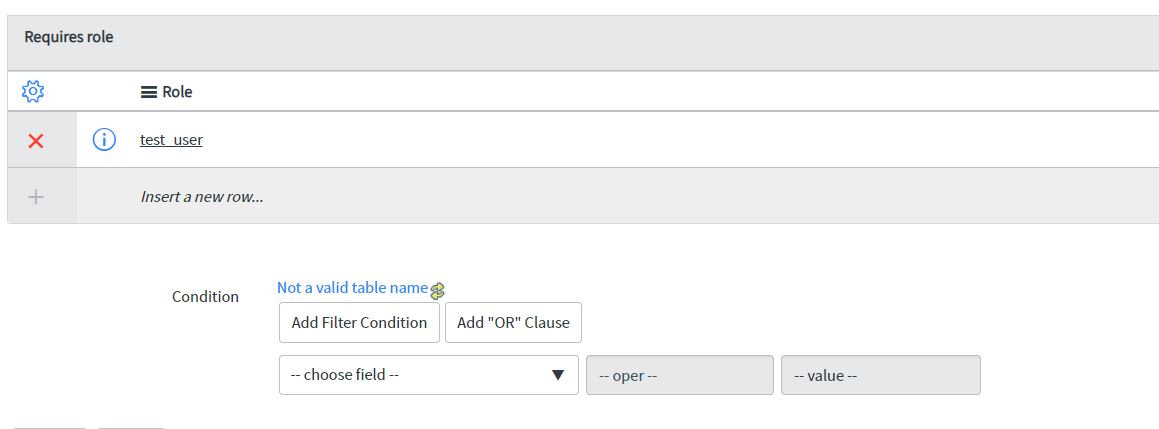Image resolution: width=1159 pixels, height=429 pixels.
Task: Click the Add Filter Condition button
Action: click(359, 322)
